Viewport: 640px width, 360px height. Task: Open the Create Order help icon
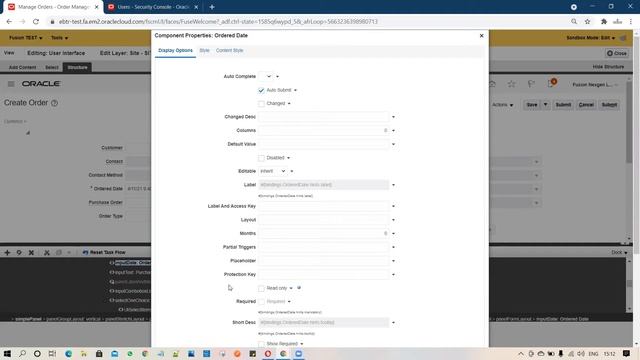tap(54, 103)
